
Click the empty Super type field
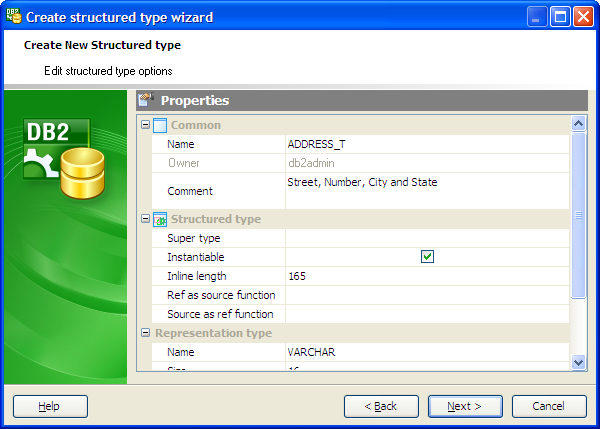tap(427, 238)
